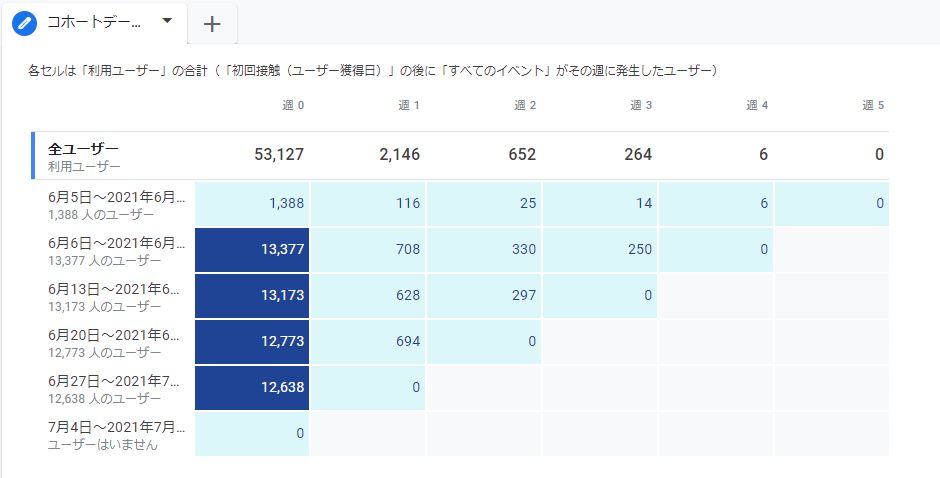Open the コホートデー tab dropdown arrow

pos(167,21)
